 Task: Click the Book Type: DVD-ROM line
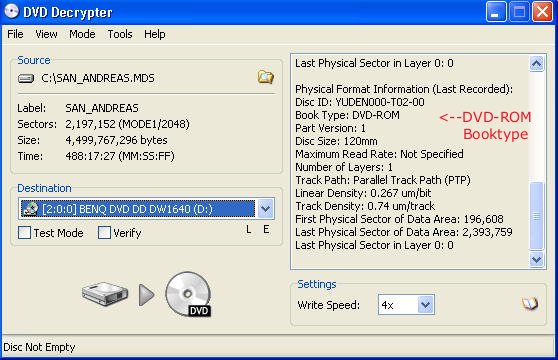[347, 115]
